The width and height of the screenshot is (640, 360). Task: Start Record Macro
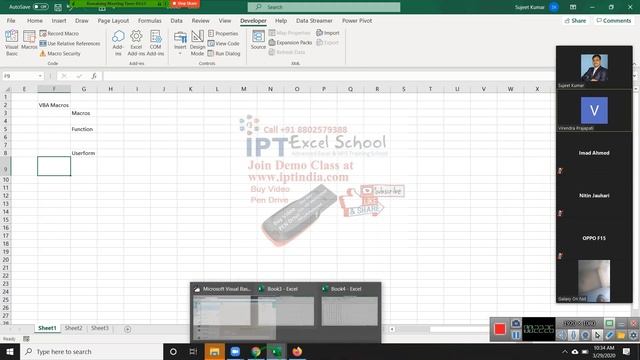tap(59, 33)
